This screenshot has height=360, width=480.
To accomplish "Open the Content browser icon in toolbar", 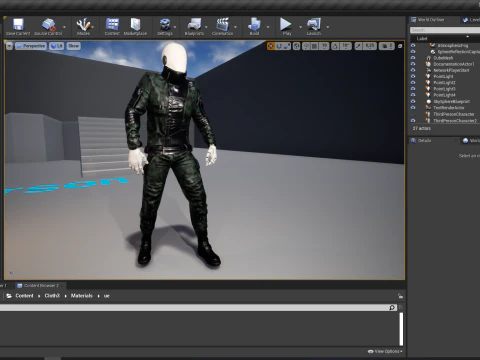I will (112, 27).
